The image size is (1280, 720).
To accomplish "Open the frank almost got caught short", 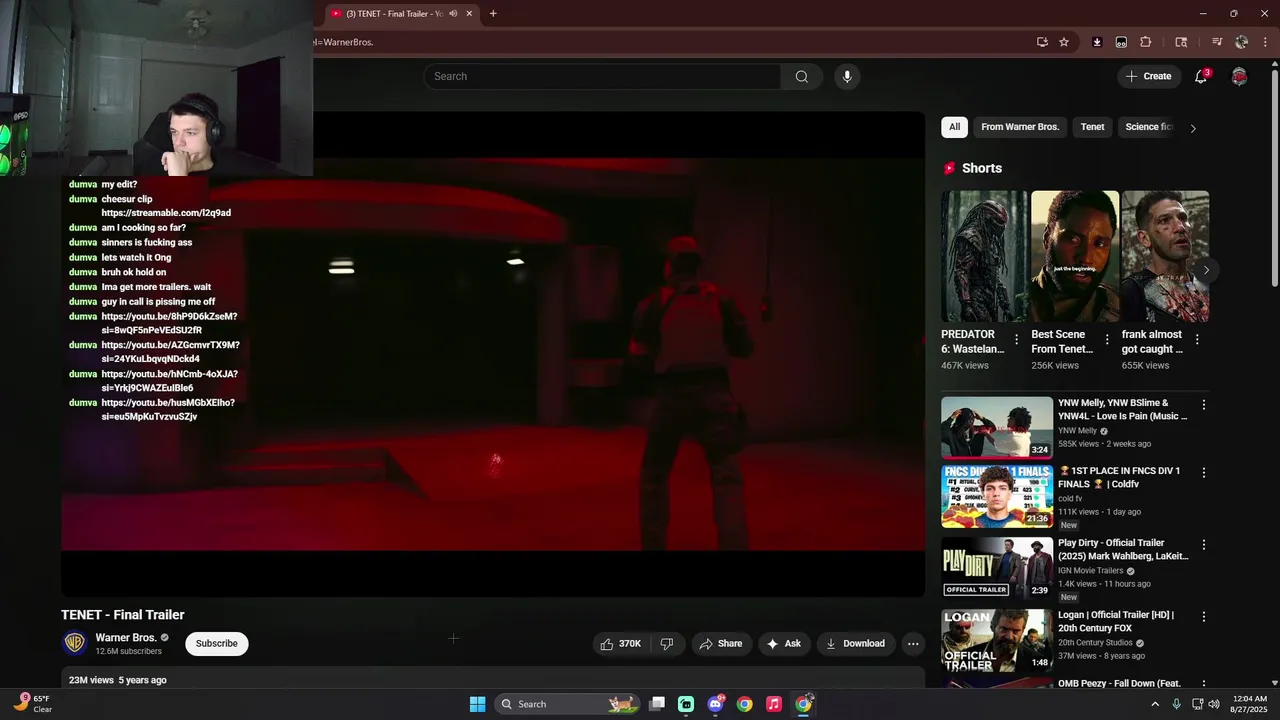I will (x=1165, y=256).
